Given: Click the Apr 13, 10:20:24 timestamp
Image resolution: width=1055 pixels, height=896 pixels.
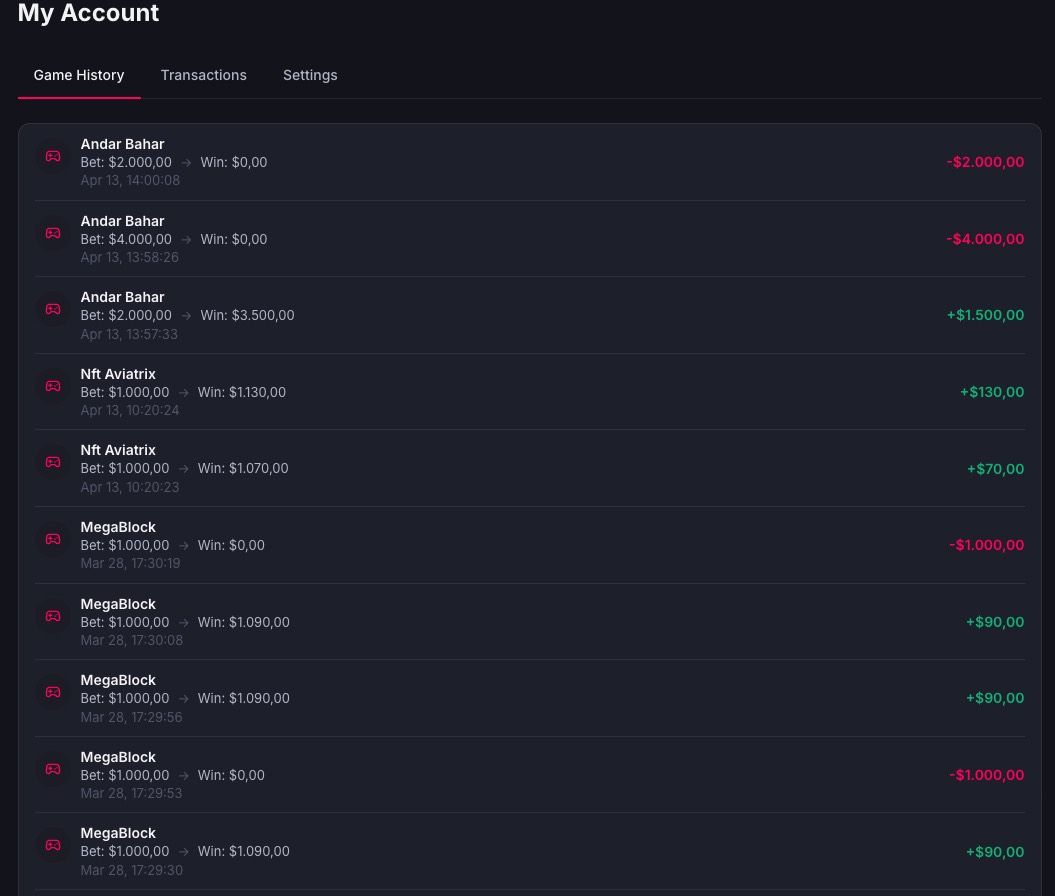Looking at the screenshot, I should coord(129,410).
